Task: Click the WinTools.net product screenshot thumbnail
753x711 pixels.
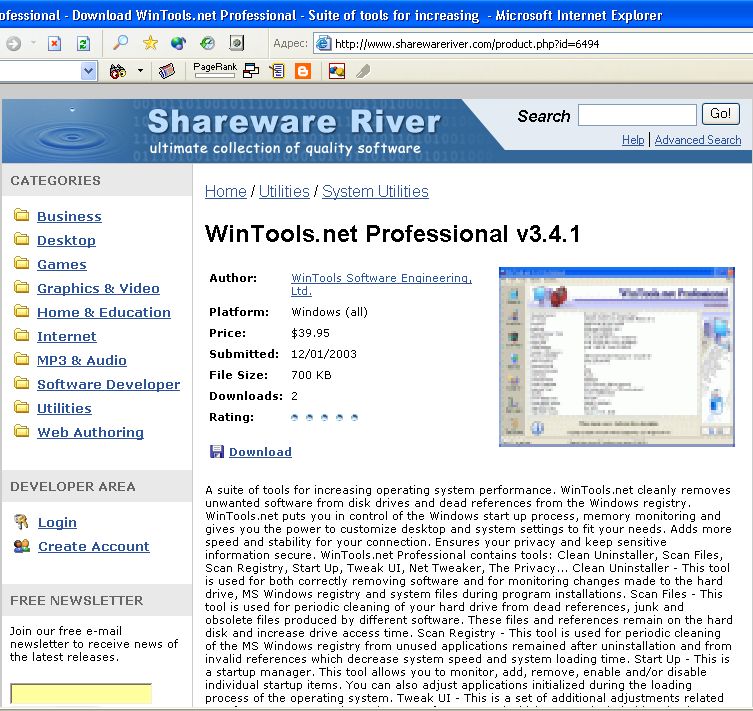Action: (617, 357)
